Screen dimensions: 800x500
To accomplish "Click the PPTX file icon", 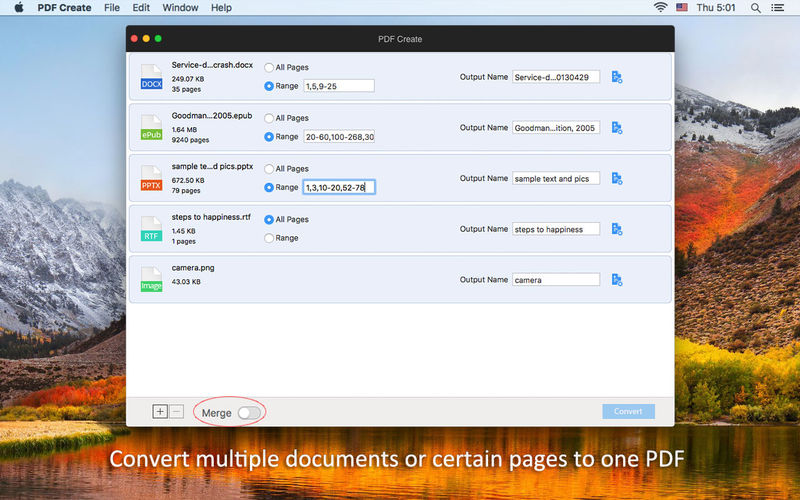I will pyautogui.click(x=152, y=178).
